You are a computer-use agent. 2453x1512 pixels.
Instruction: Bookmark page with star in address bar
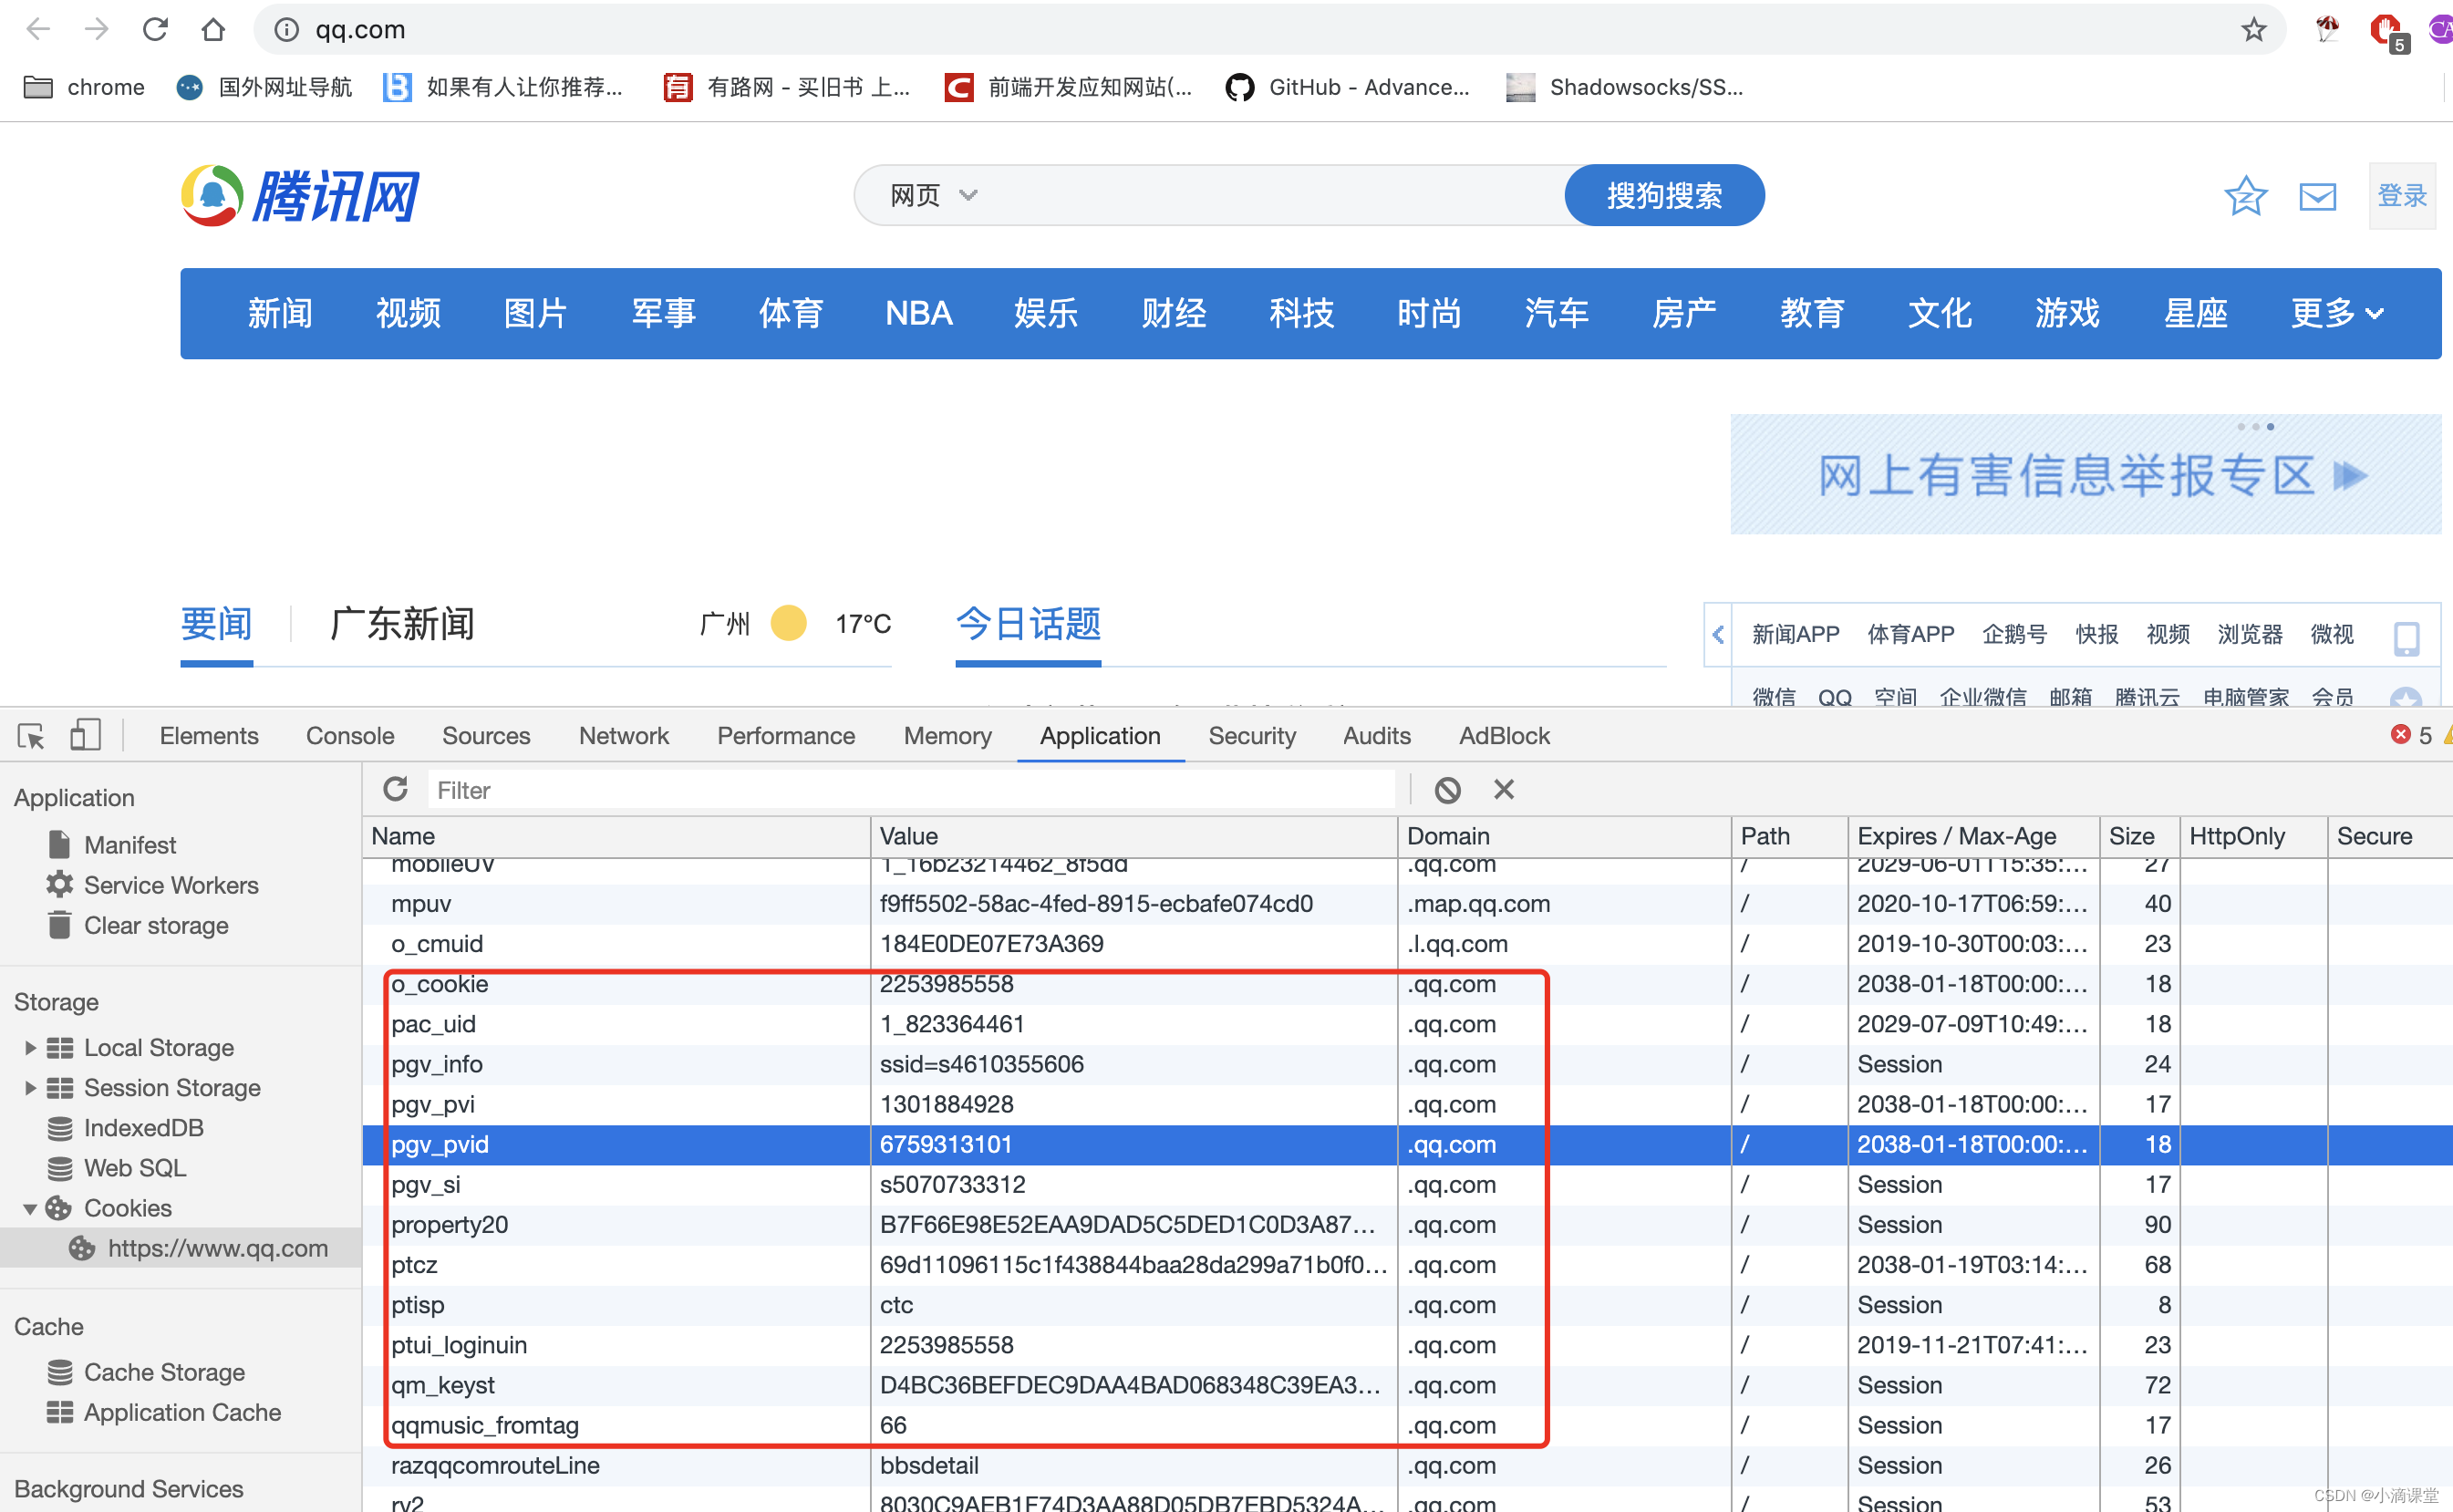(2253, 29)
